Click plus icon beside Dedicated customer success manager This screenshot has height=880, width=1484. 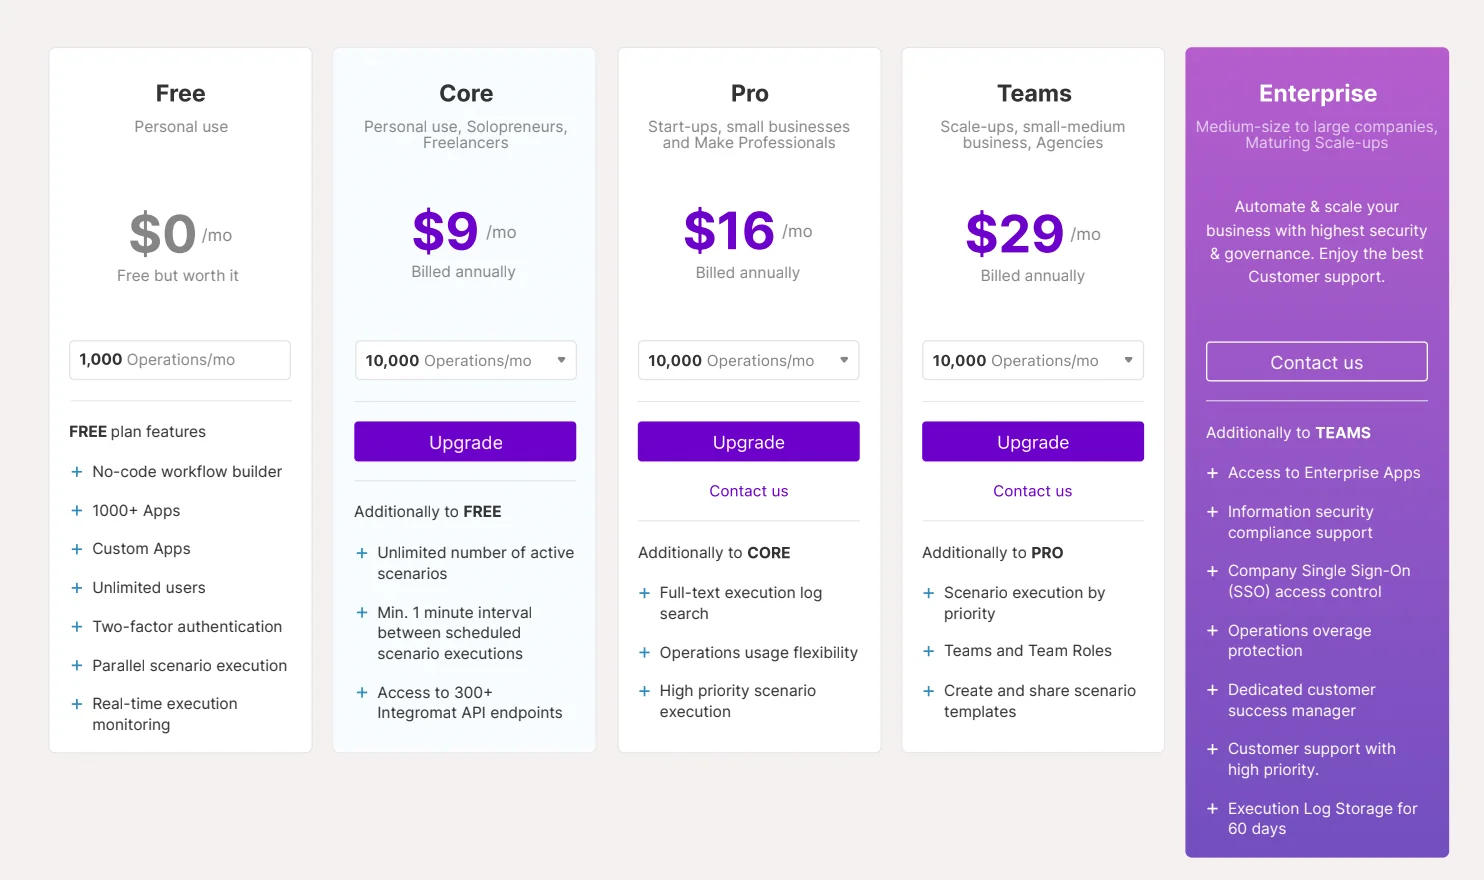pyautogui.click(x=1212, y=690)
